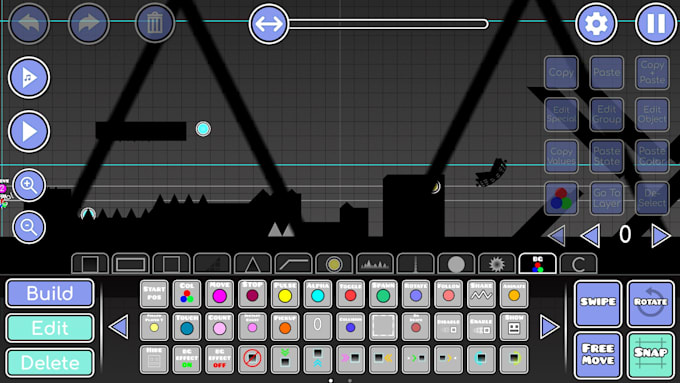
Task: Open the solid blocks object tab
Action: tap(90, 264)
